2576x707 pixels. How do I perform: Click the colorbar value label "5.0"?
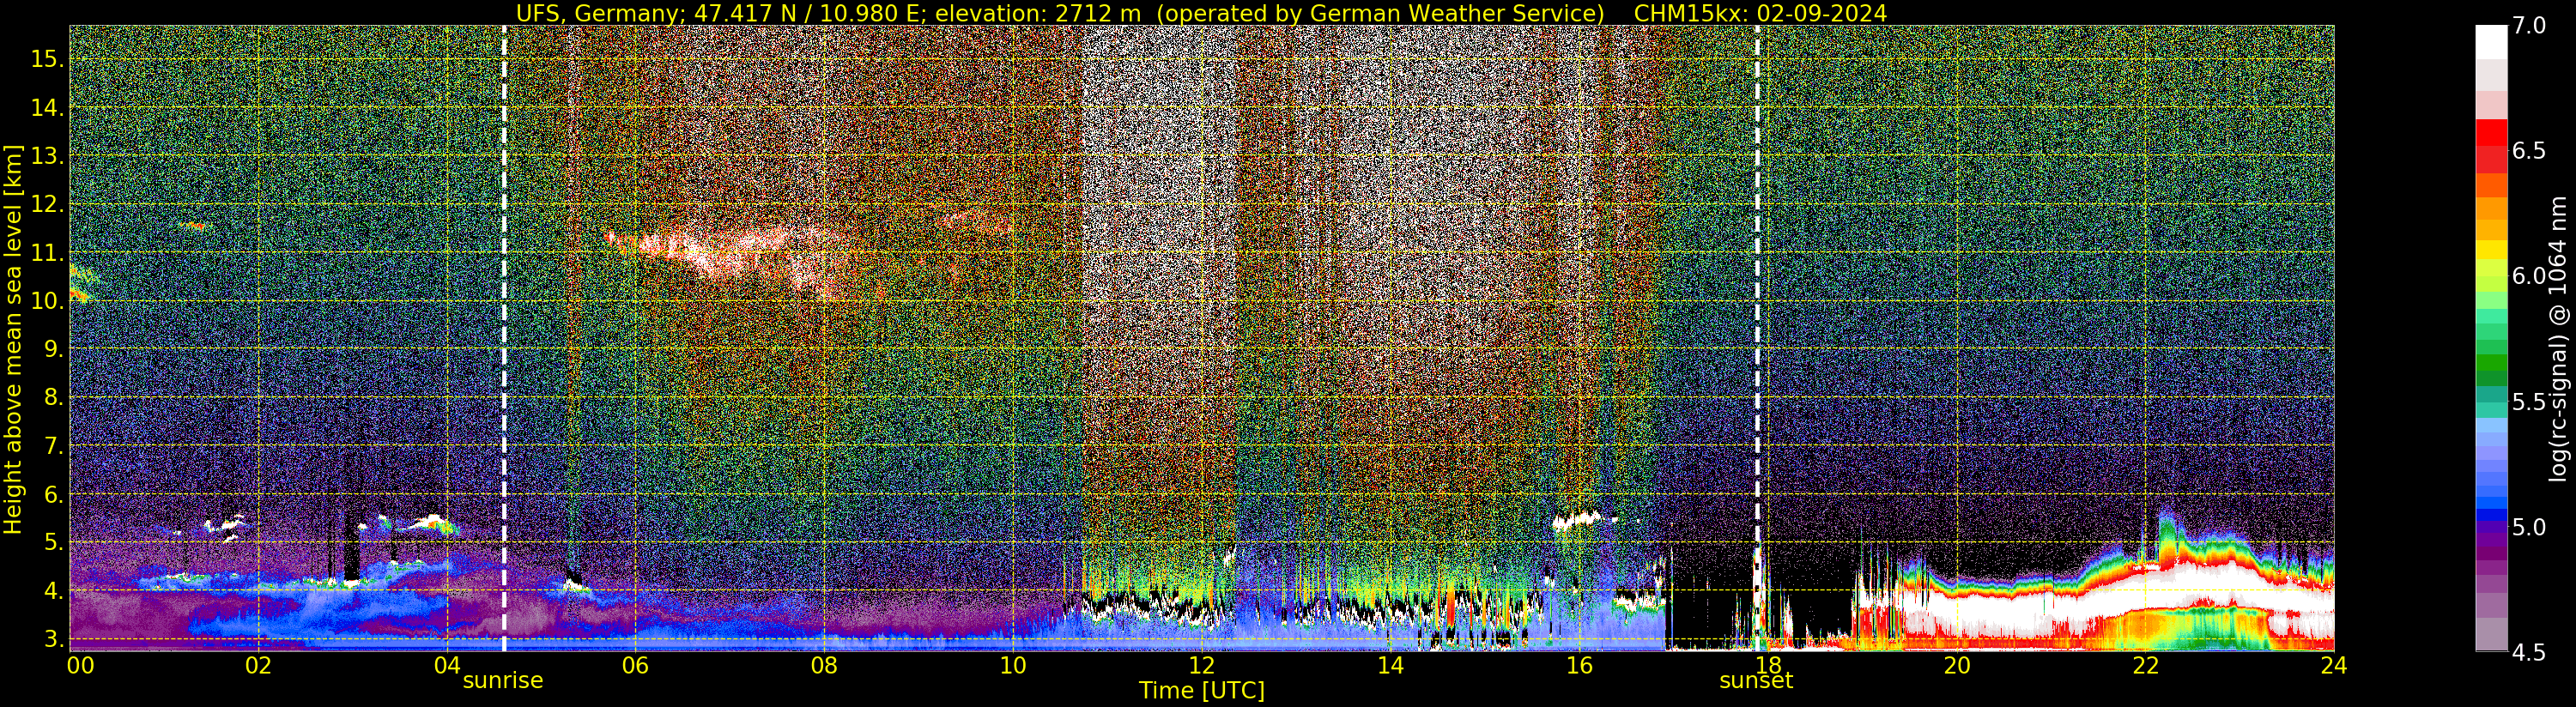point(2528,527)
